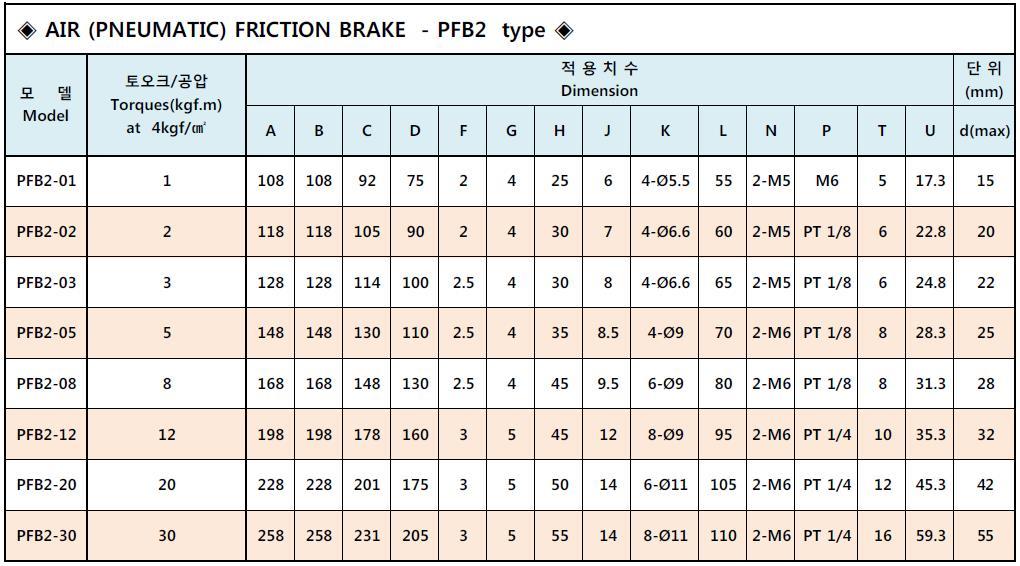Screen dimensions: 1020x566
Task: Select d(max) value 42 for PFB2-20
Action: point(984,485)
